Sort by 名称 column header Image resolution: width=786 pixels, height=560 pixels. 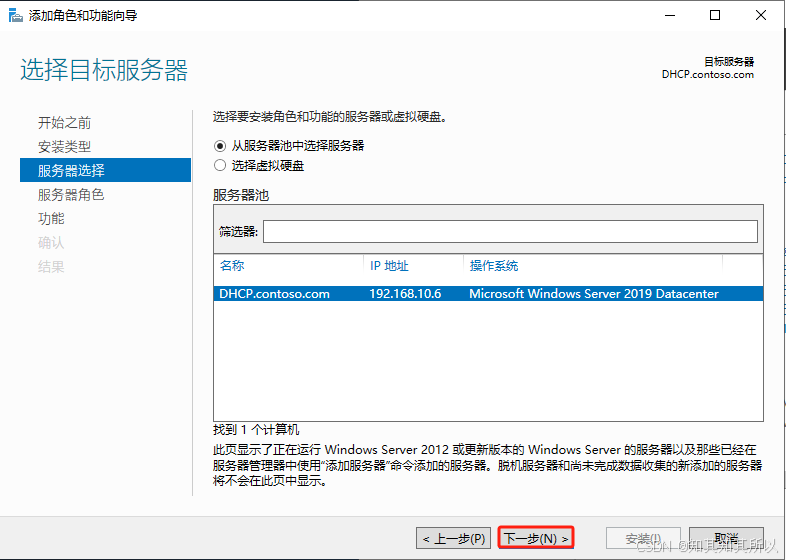pos(232,266)
